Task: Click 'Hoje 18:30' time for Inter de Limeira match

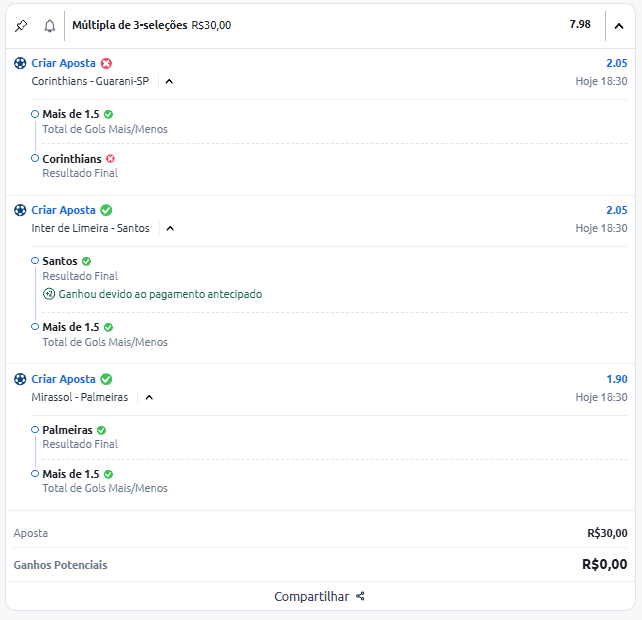Action: (x=601, y=228)
